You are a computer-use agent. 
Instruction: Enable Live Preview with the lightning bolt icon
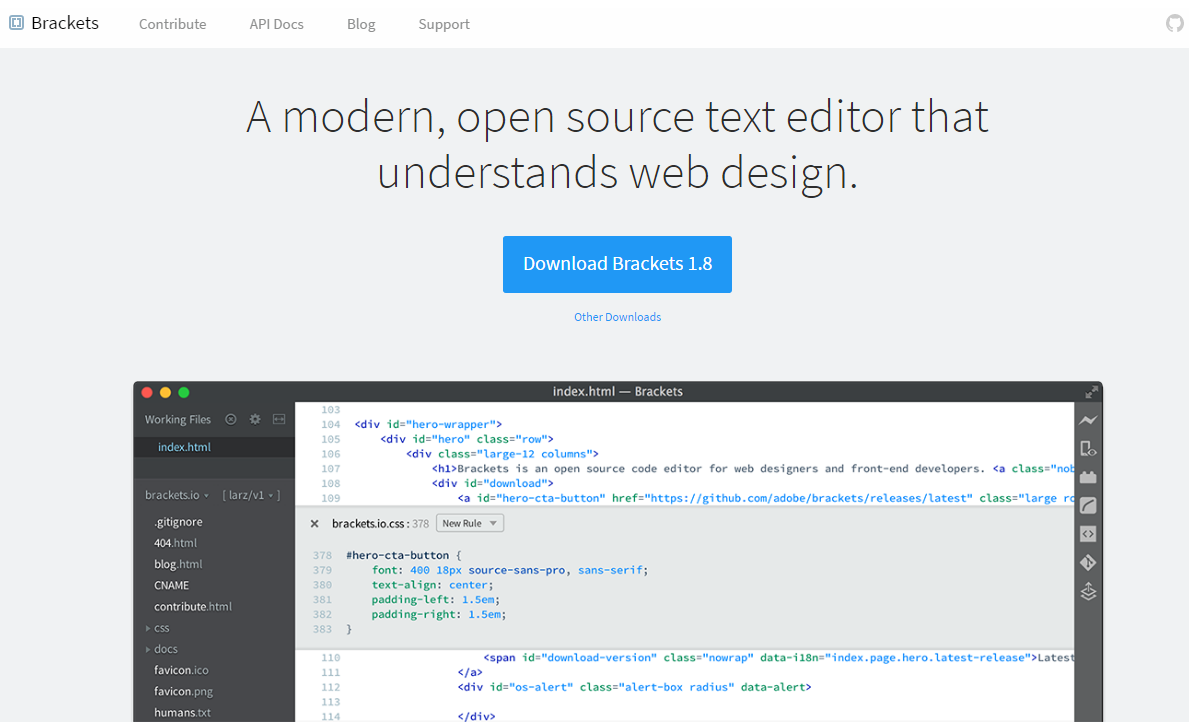click(x=1087, y=420)
